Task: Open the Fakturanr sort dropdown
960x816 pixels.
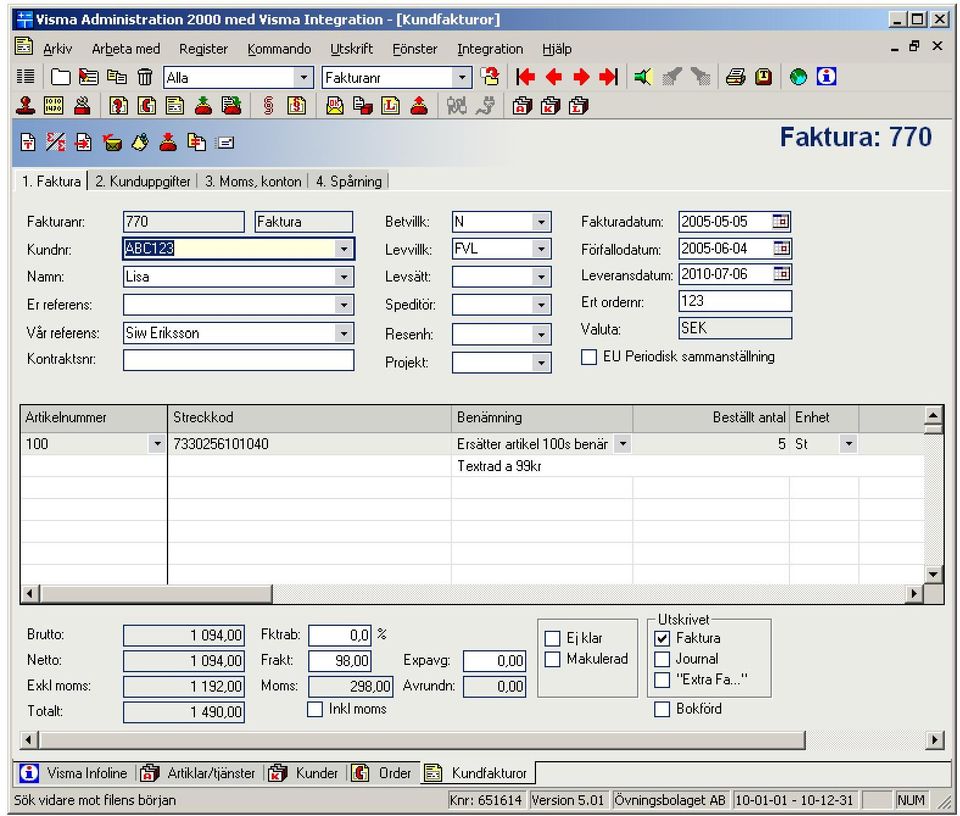Action: [x=462, y=78]
